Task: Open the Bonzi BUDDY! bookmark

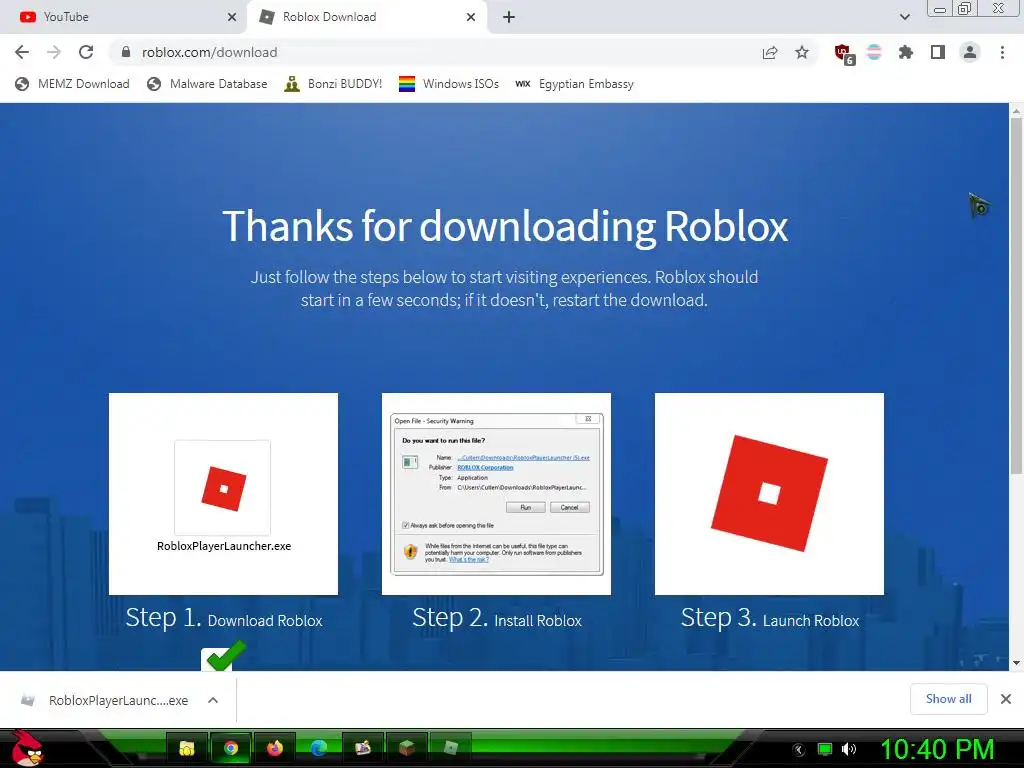Action: (333, 84)
